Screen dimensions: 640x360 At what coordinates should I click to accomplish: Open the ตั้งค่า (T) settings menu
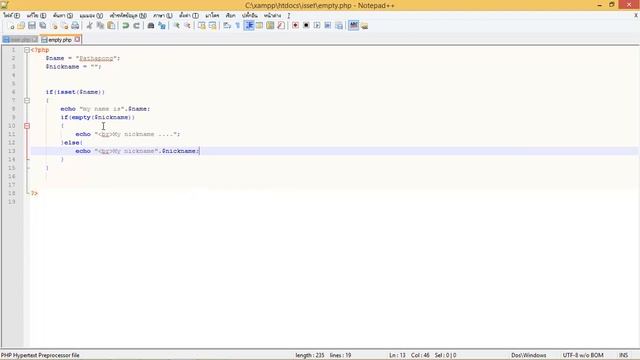click(189, 16)
